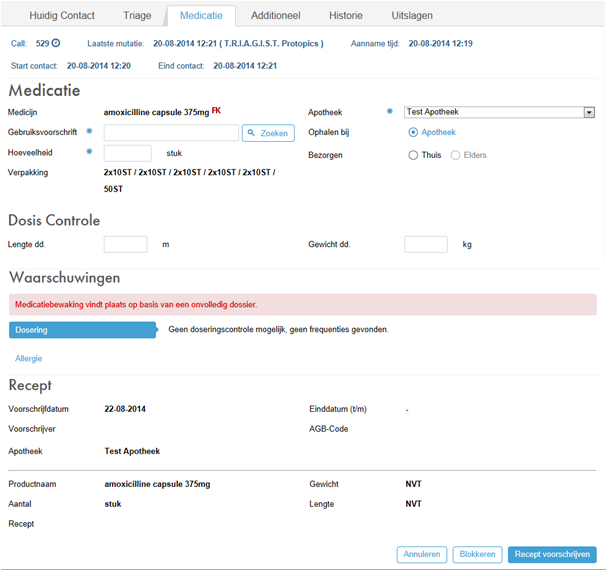Click the Gewicht dd. input field

pos(426,244)
